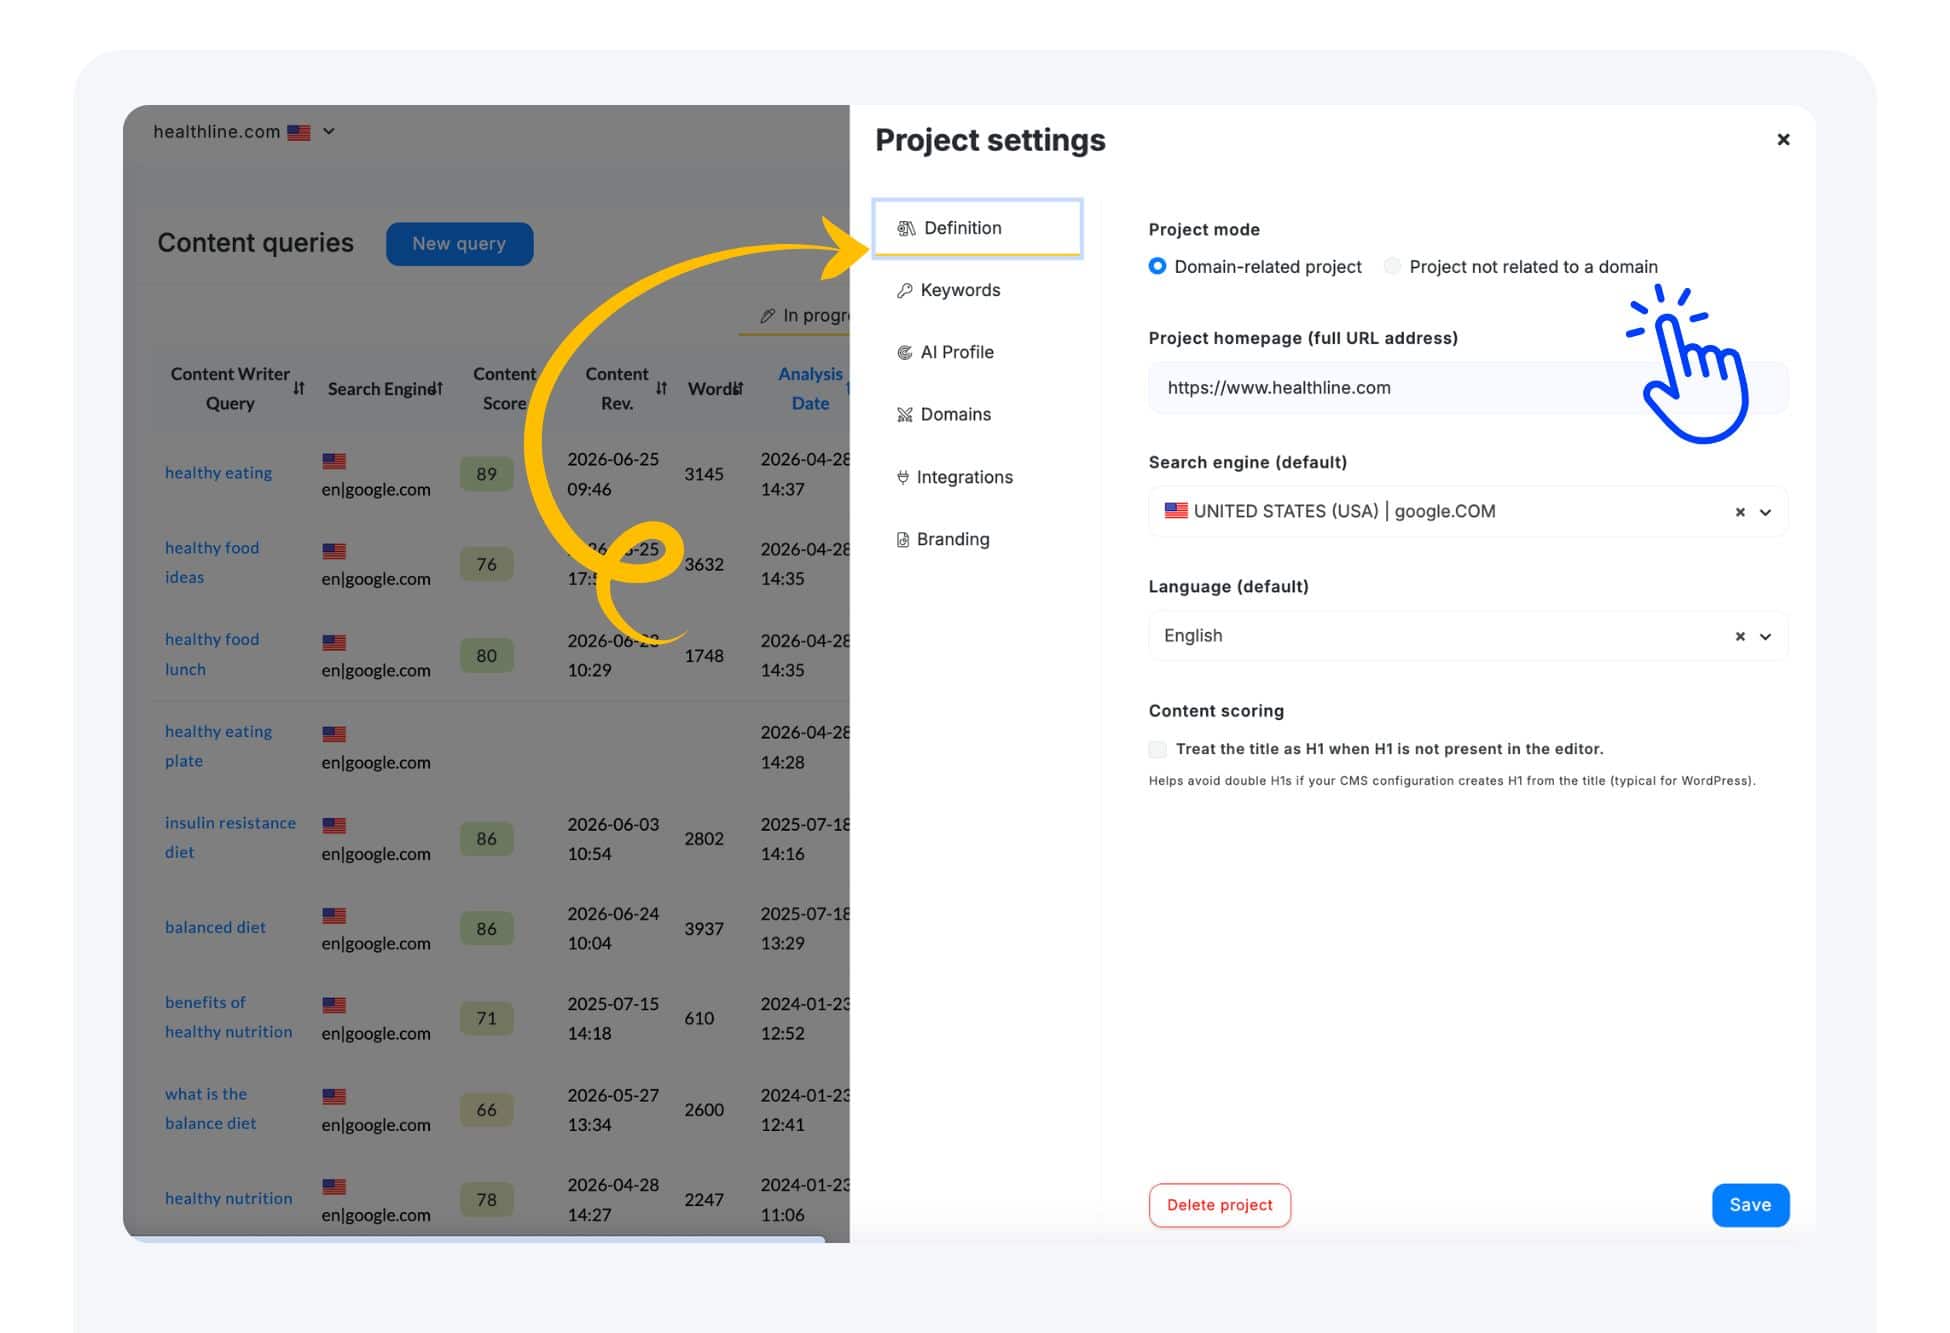Sort by Content Writer Query column arrows
Screen dimensions: 1950x1333
[x=299, y=388]
